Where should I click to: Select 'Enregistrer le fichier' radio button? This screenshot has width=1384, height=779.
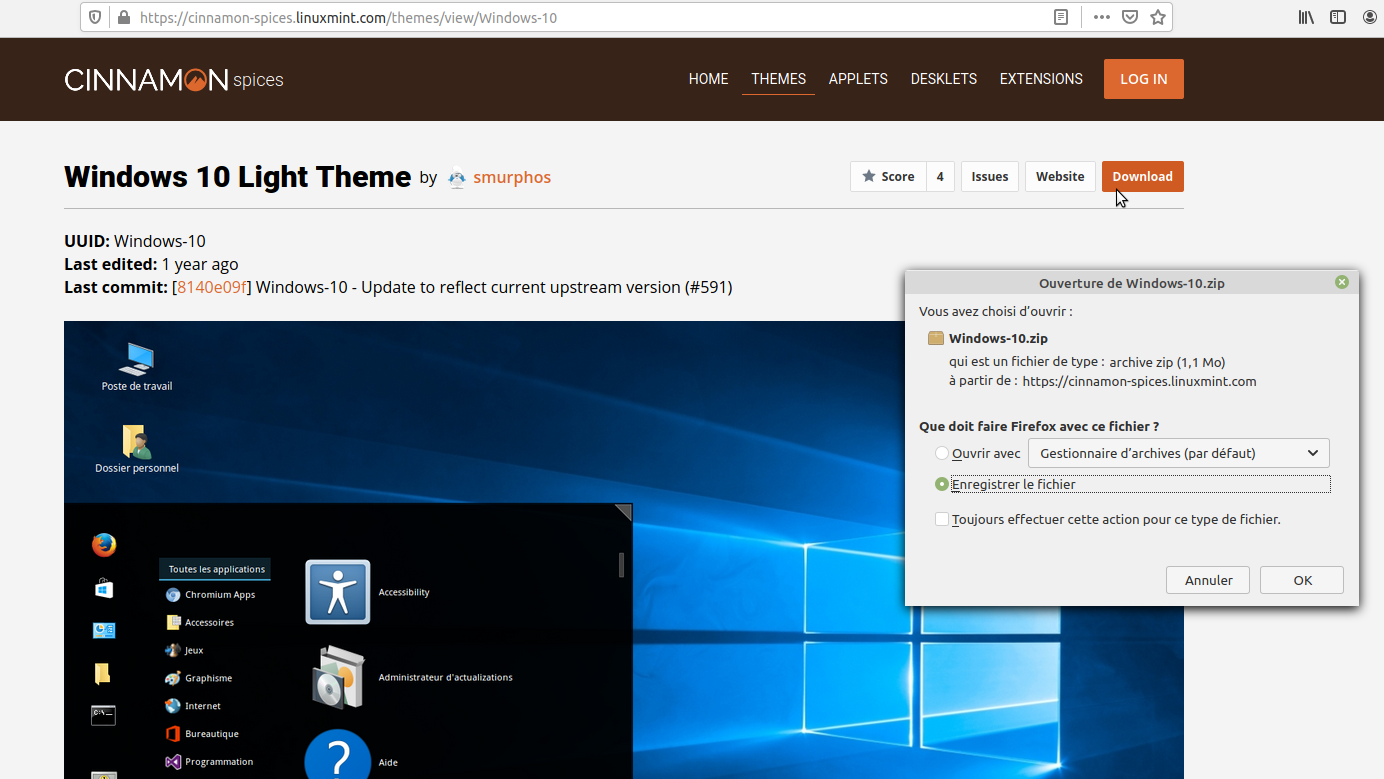click(x=942, y=484)
